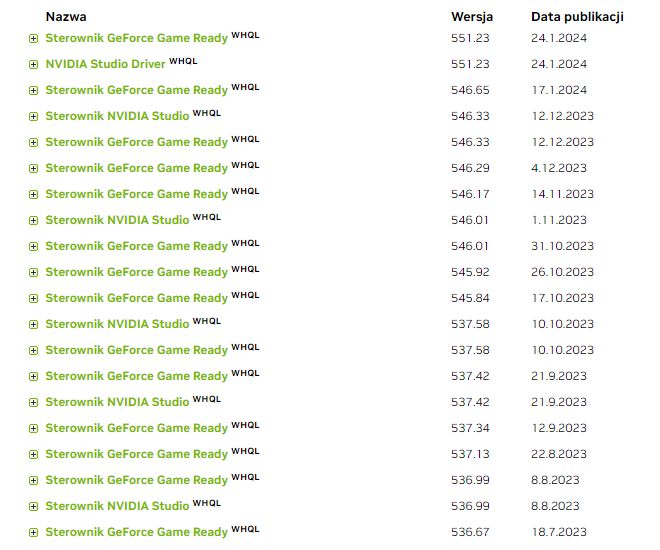The width and height of the screenshot is (660, 550).
Task: Open Sterownik NVIDIA Studio link dated 1.11.2023
Action: (117, 220)
